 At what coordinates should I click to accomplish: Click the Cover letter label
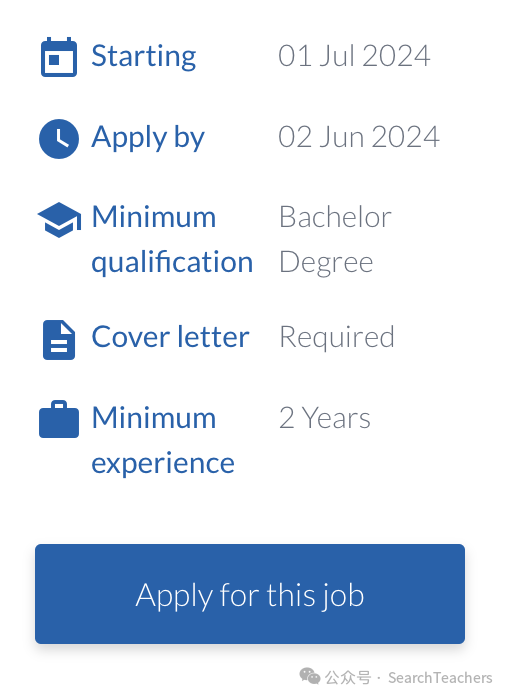(x=170, y=337)
